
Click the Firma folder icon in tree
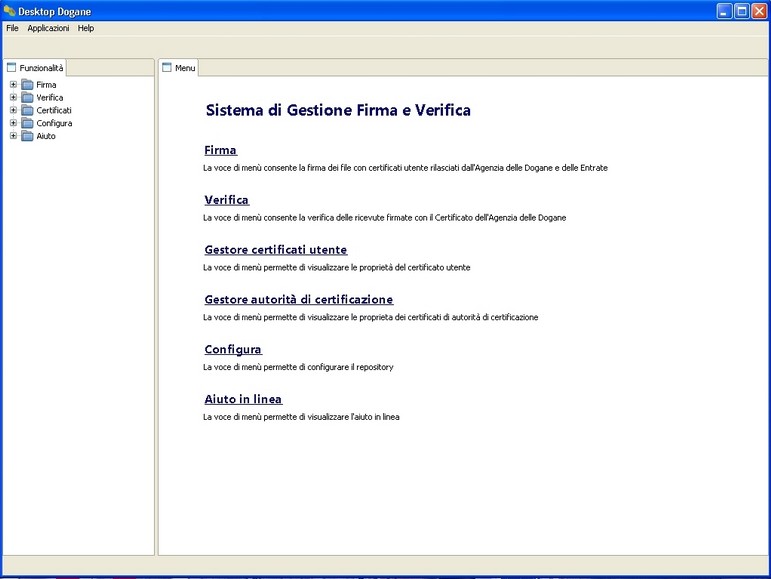[28, 85]
